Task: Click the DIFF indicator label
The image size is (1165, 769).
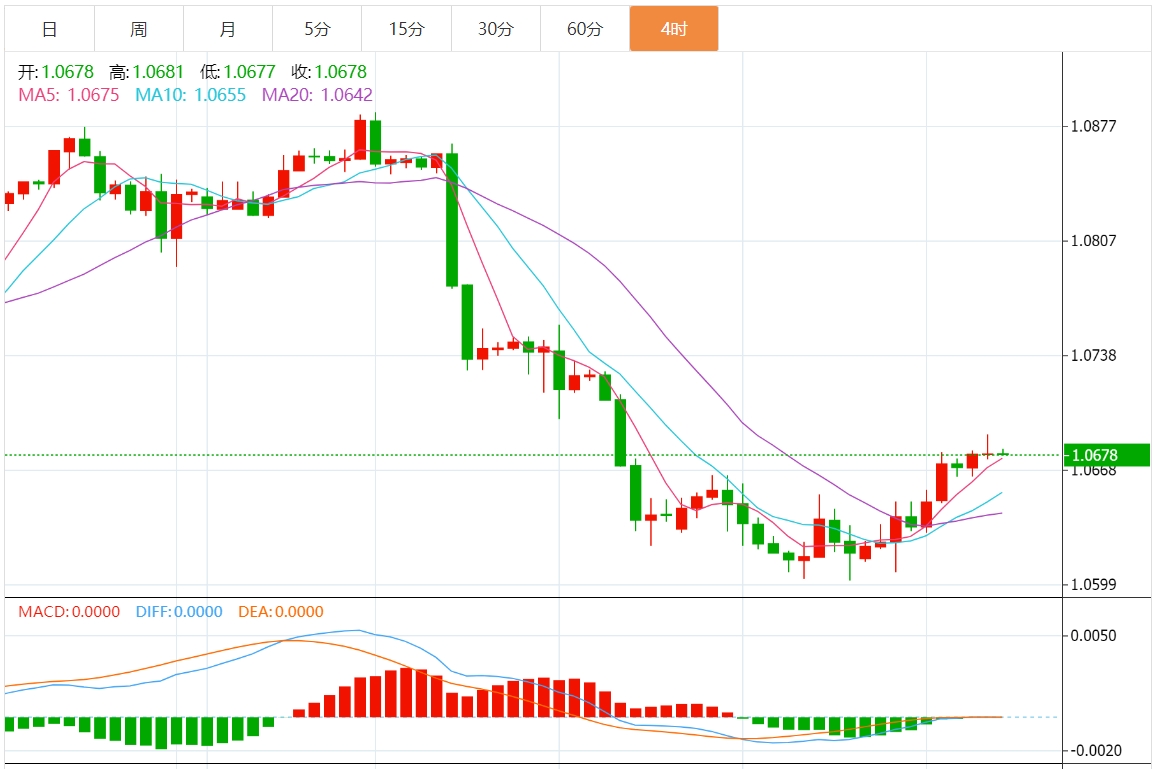Action: 176,612
